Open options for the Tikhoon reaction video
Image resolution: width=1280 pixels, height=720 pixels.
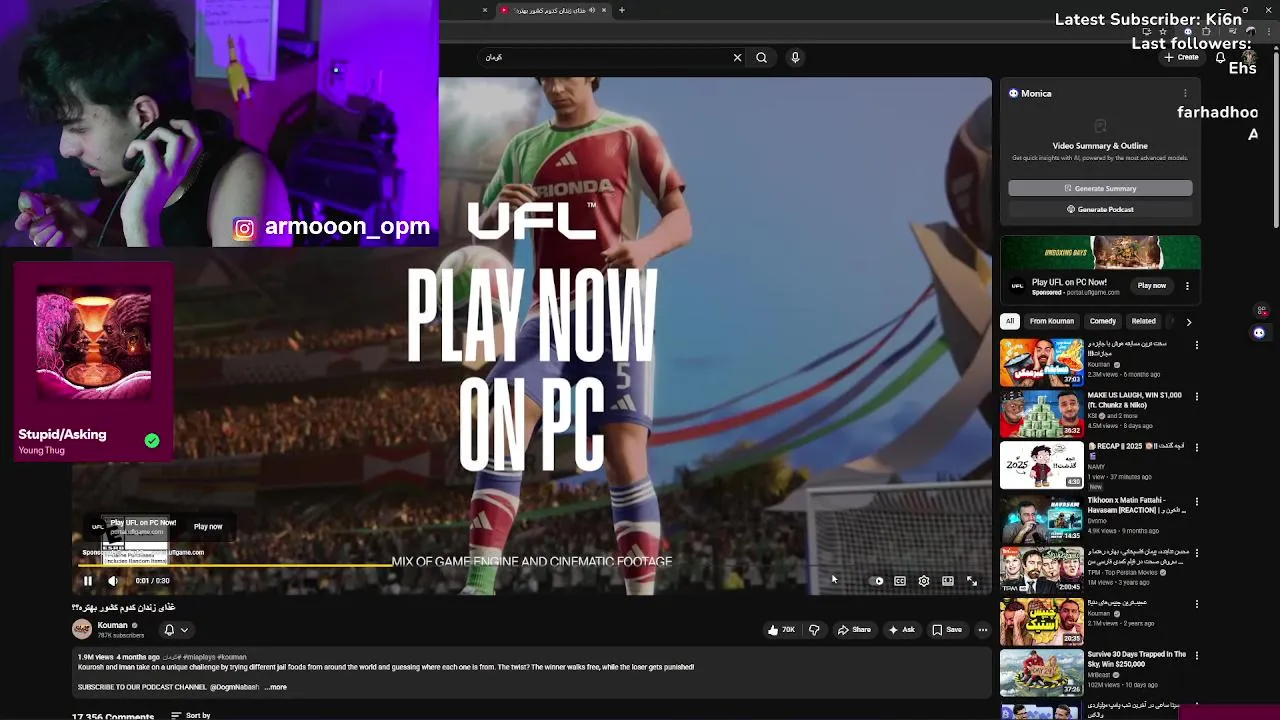[x=1196, y=502]
